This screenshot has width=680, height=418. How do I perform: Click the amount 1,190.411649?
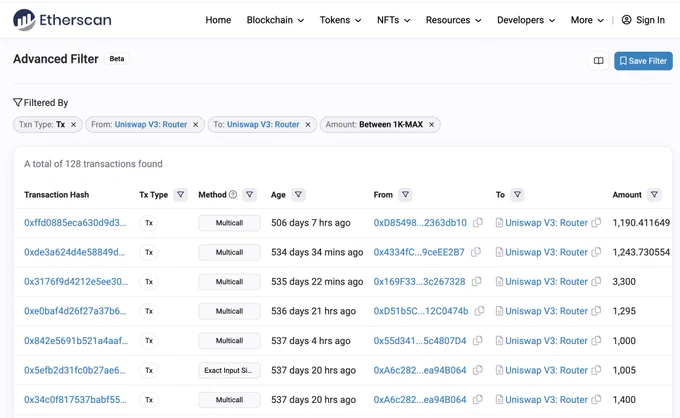[x=641, y=222]
